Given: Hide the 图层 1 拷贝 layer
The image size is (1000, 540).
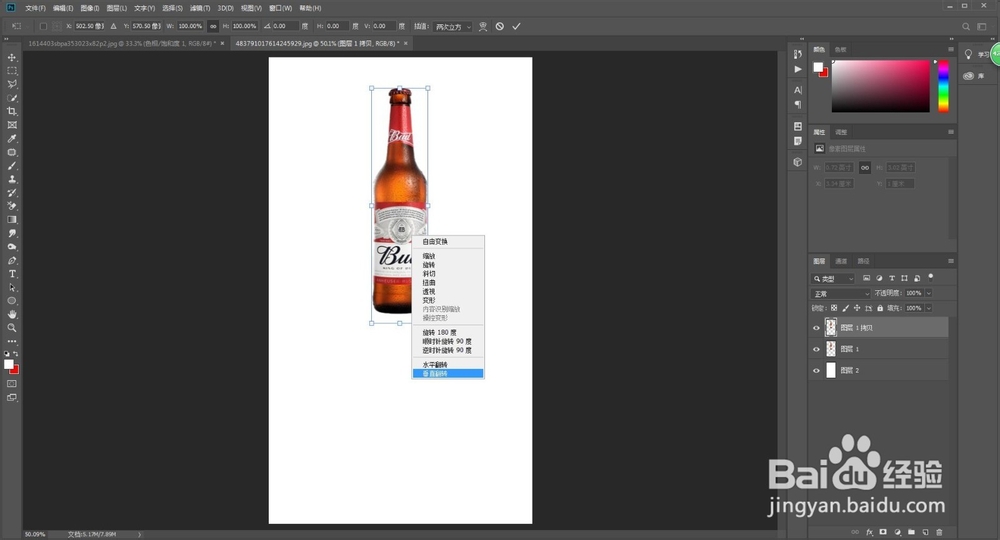Looking at the screenshot, I should pos(816,328).
